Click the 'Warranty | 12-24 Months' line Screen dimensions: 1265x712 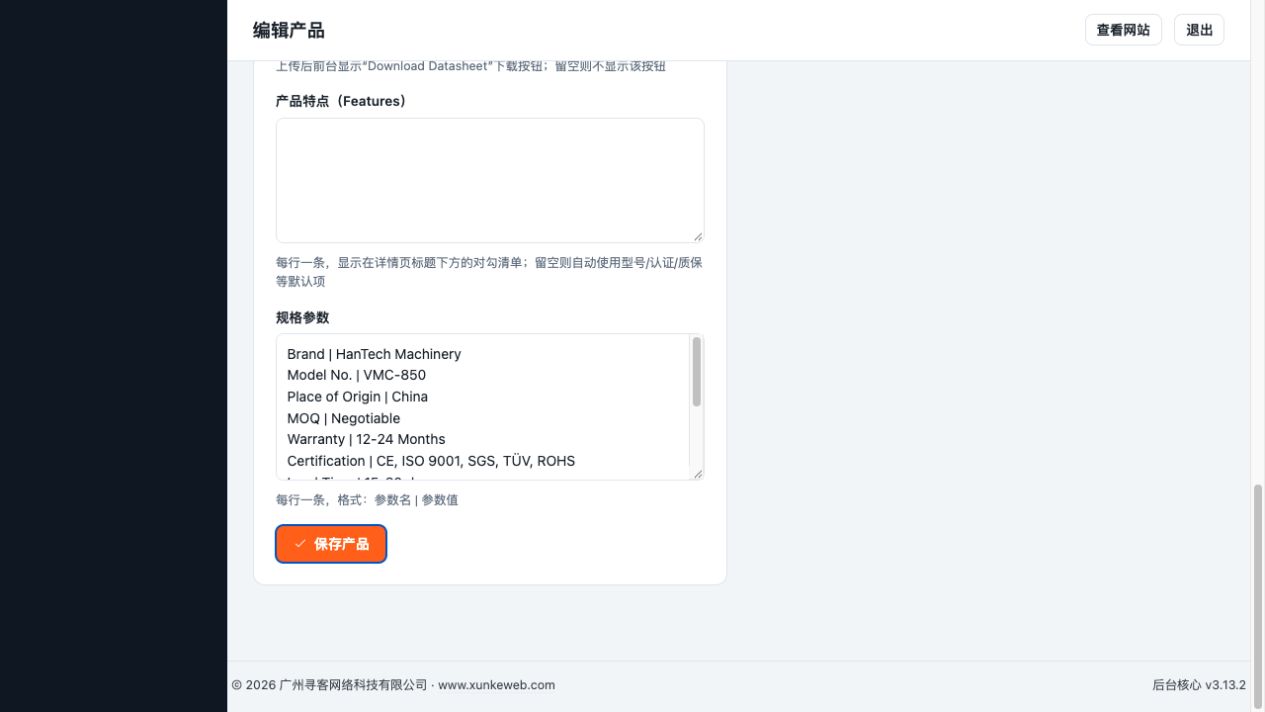pos(366,439)
